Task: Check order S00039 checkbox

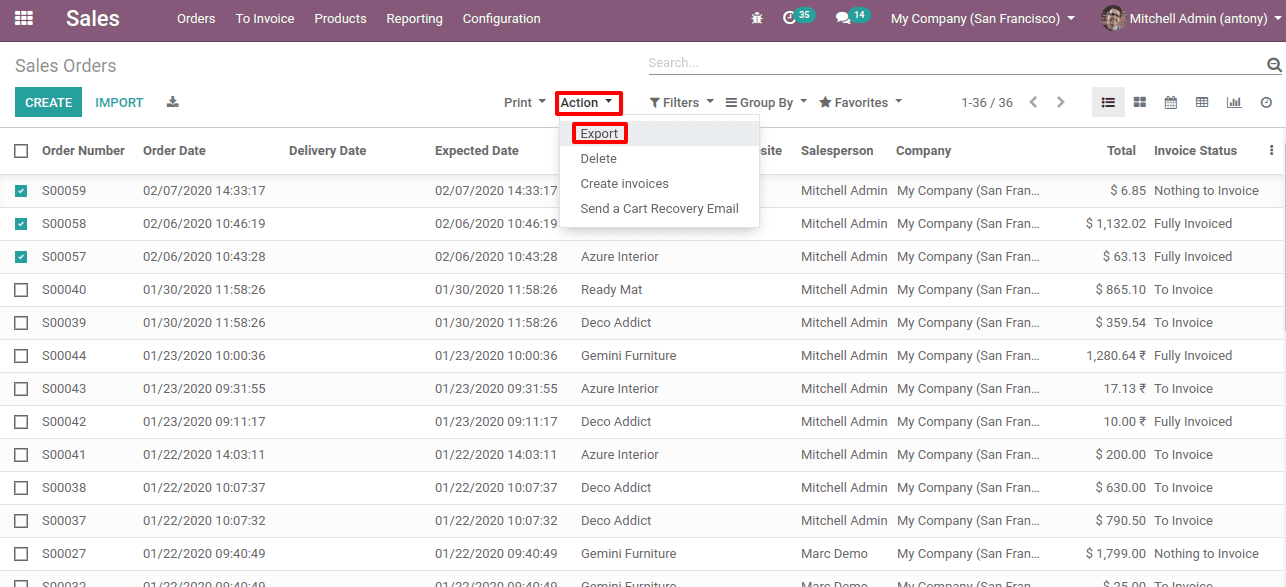Action: (x=21, y=323)
